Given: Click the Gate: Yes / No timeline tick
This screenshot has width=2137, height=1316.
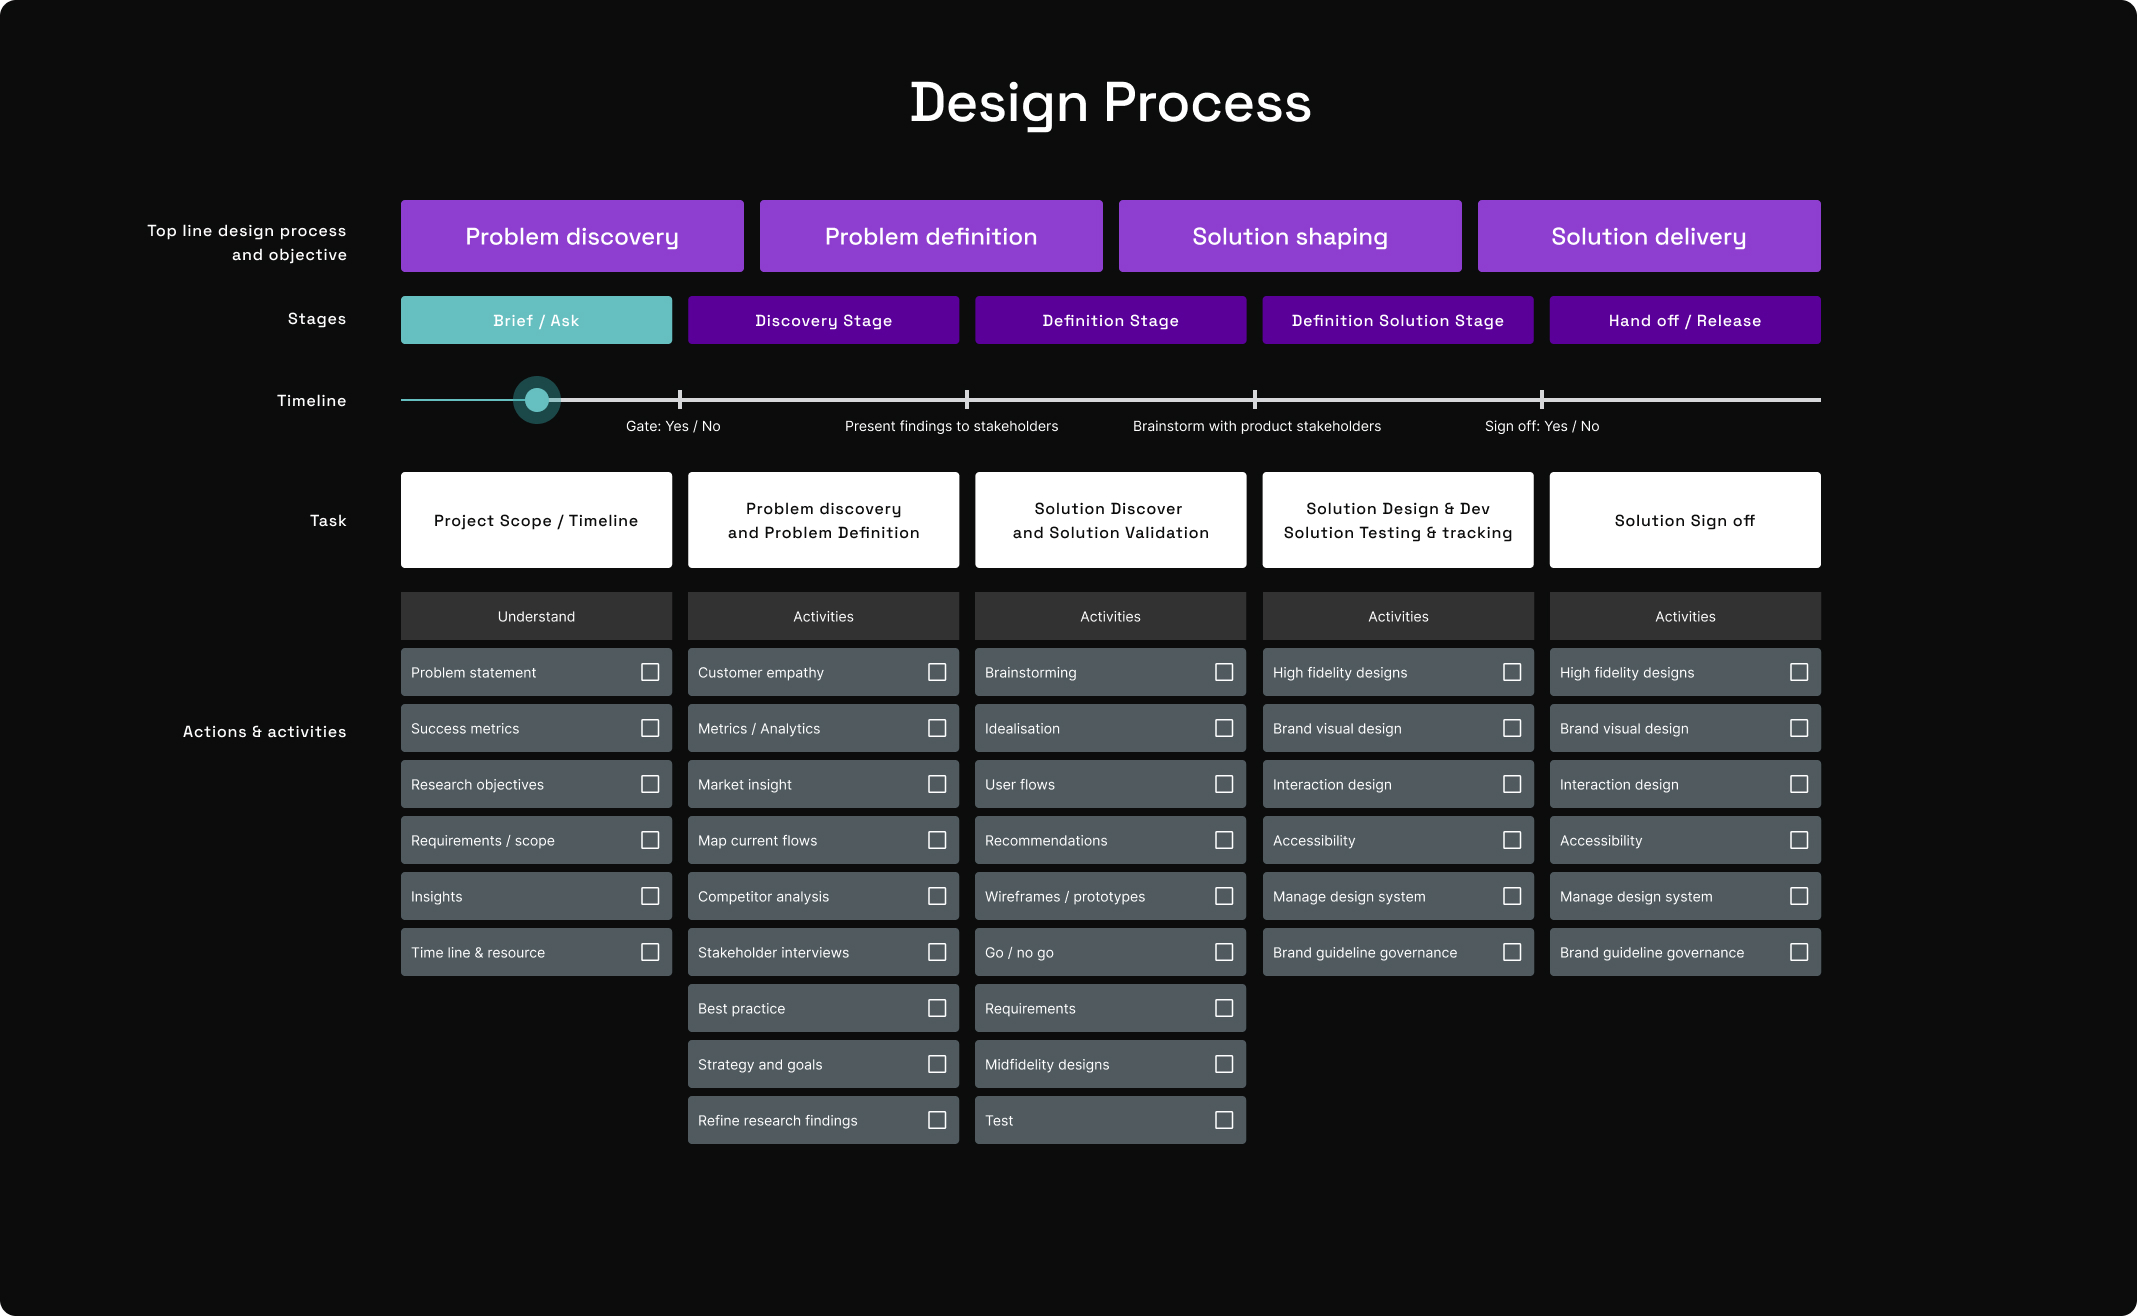Looking at the screenshot, I should pyautogui.click(x=680, y=400).
